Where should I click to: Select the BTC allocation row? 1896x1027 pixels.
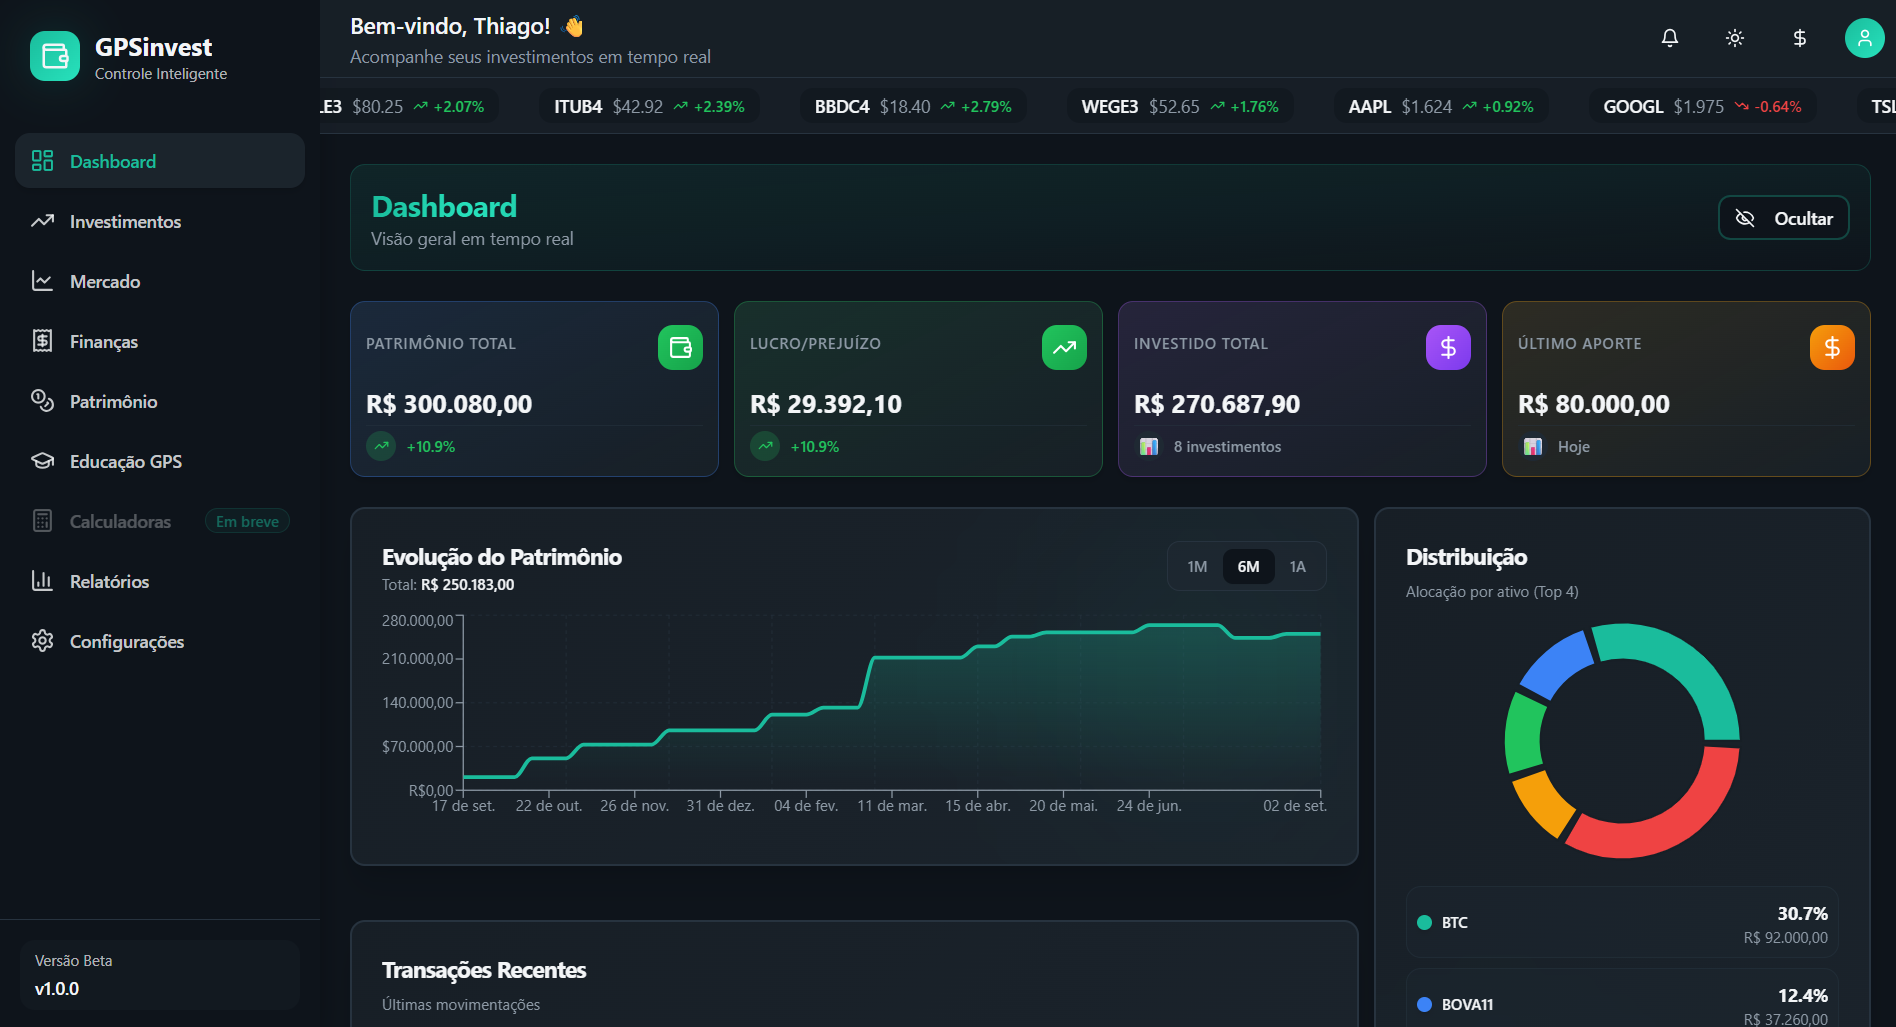[x=1622, y=922]
